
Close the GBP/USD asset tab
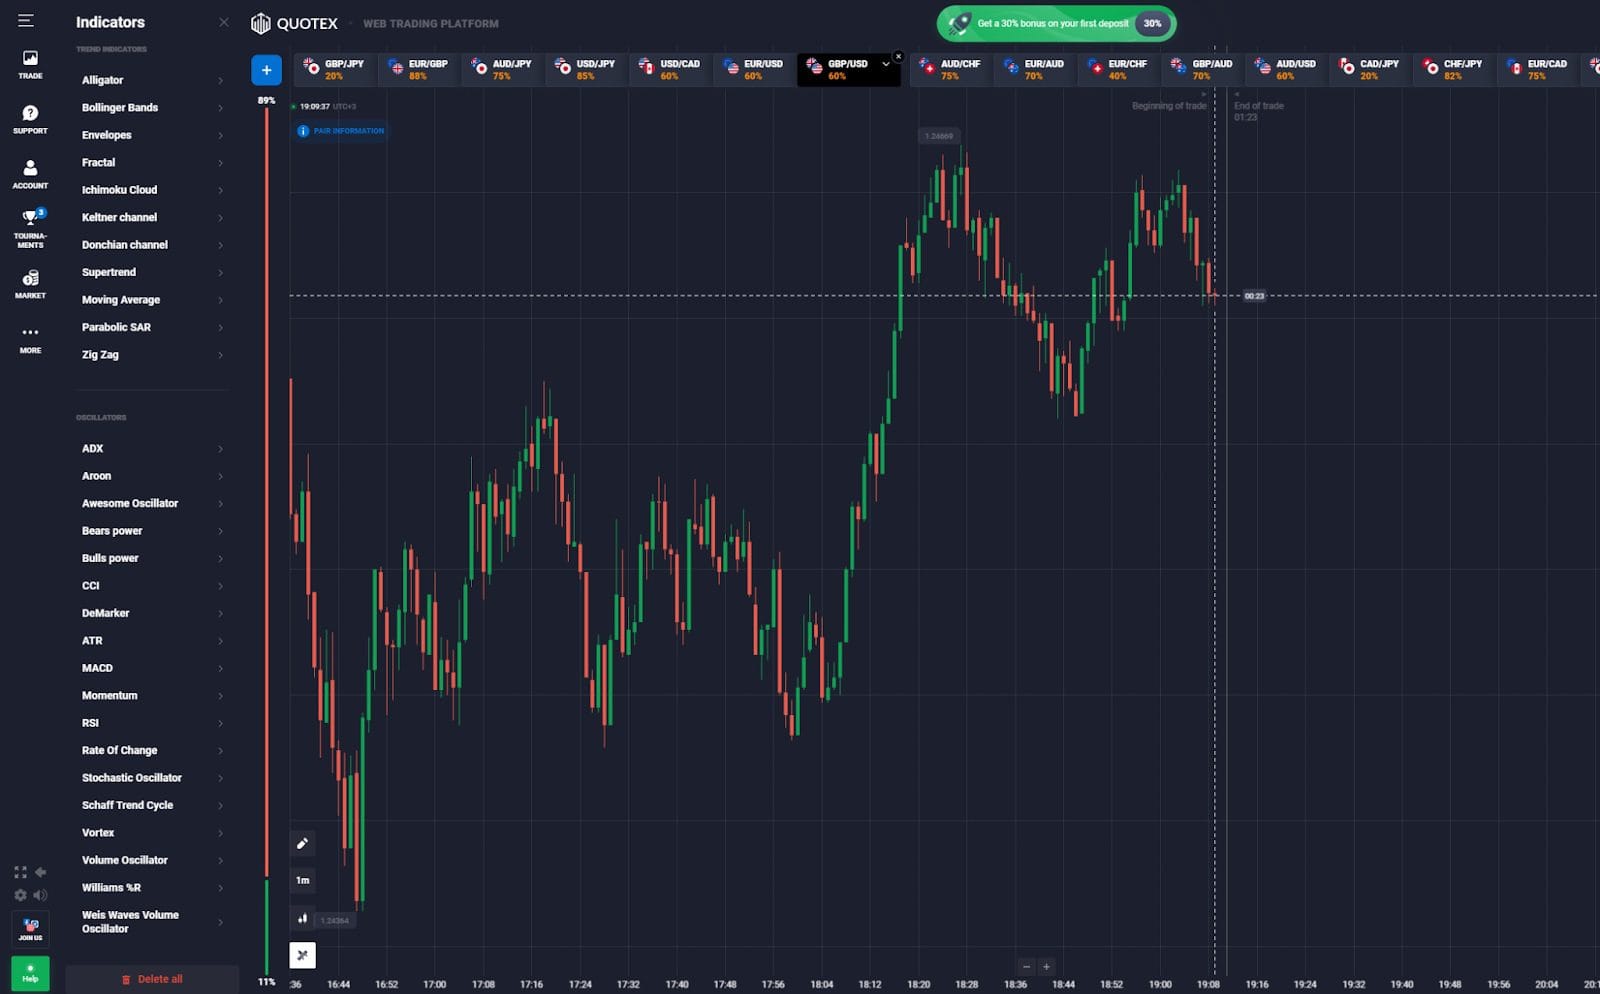coord(898,56)
